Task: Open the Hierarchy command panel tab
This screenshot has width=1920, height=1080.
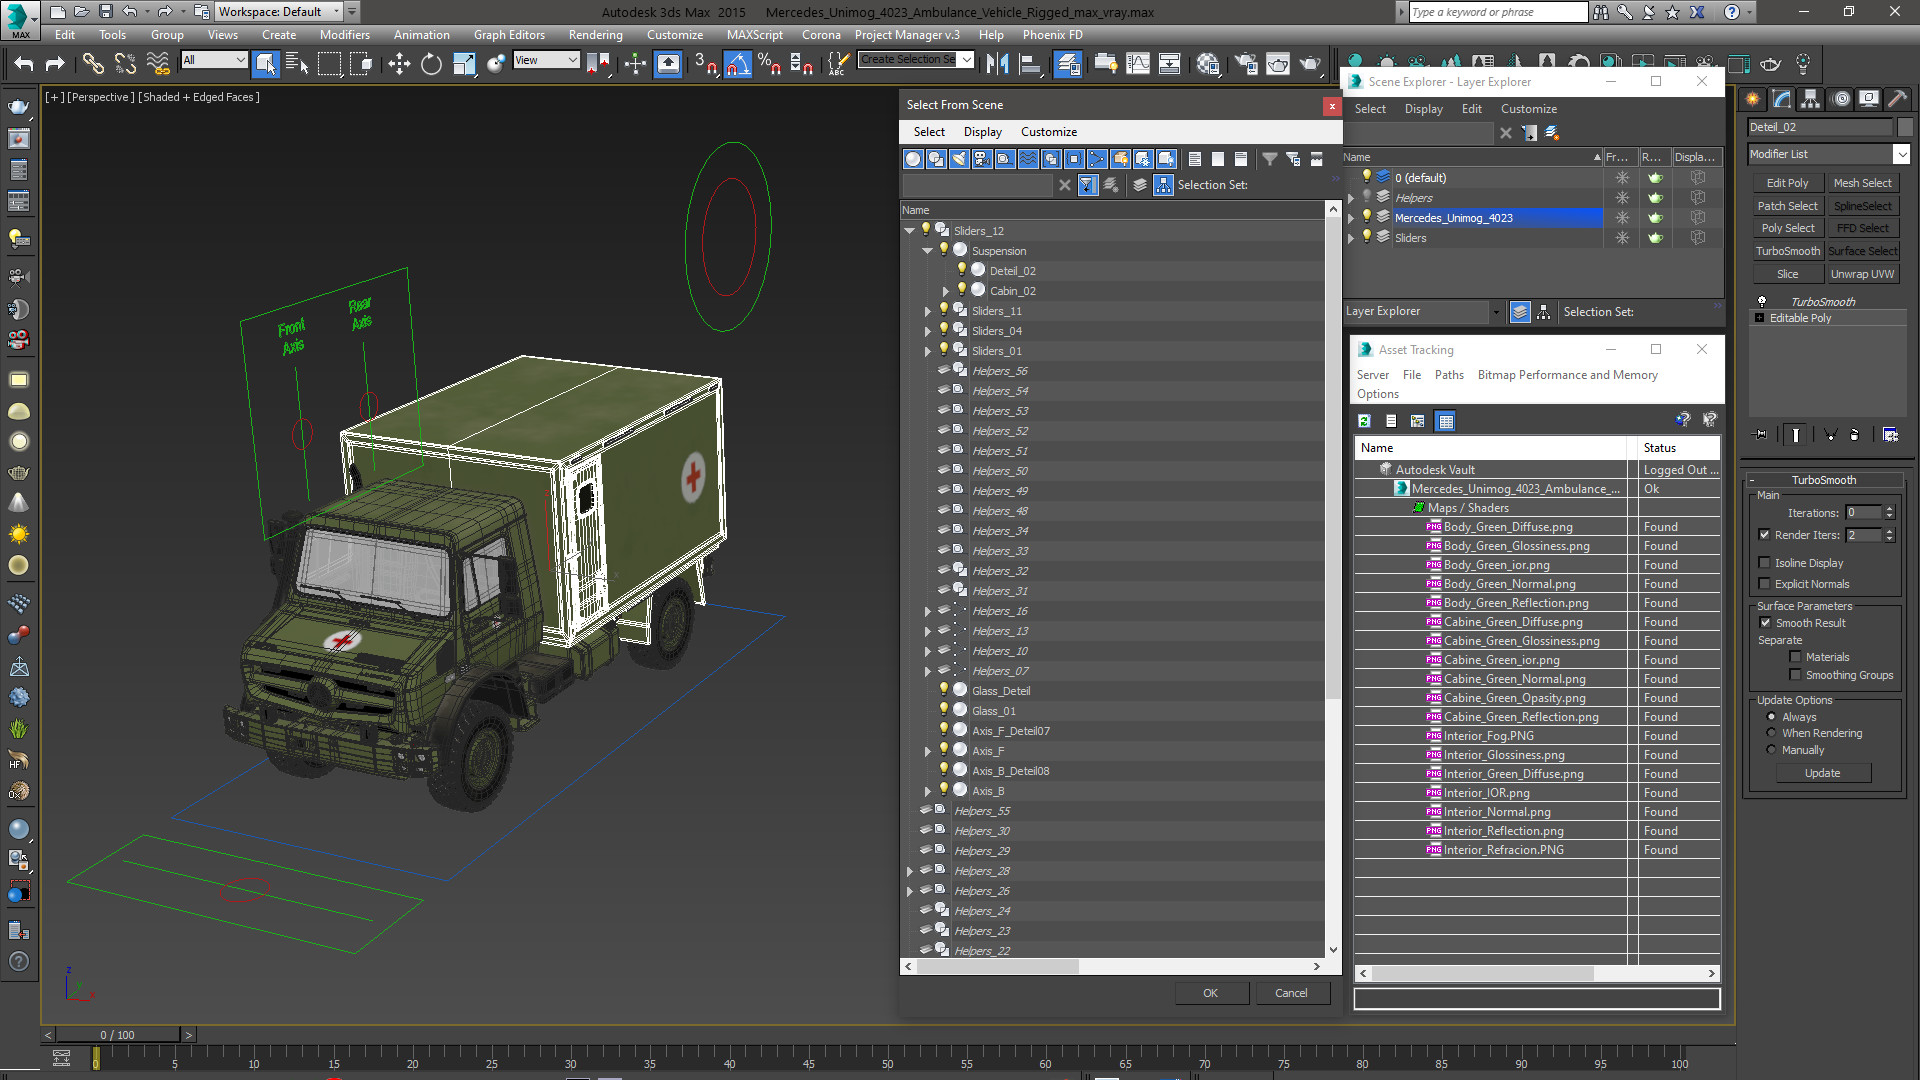Action: (x=1810, y=99)
